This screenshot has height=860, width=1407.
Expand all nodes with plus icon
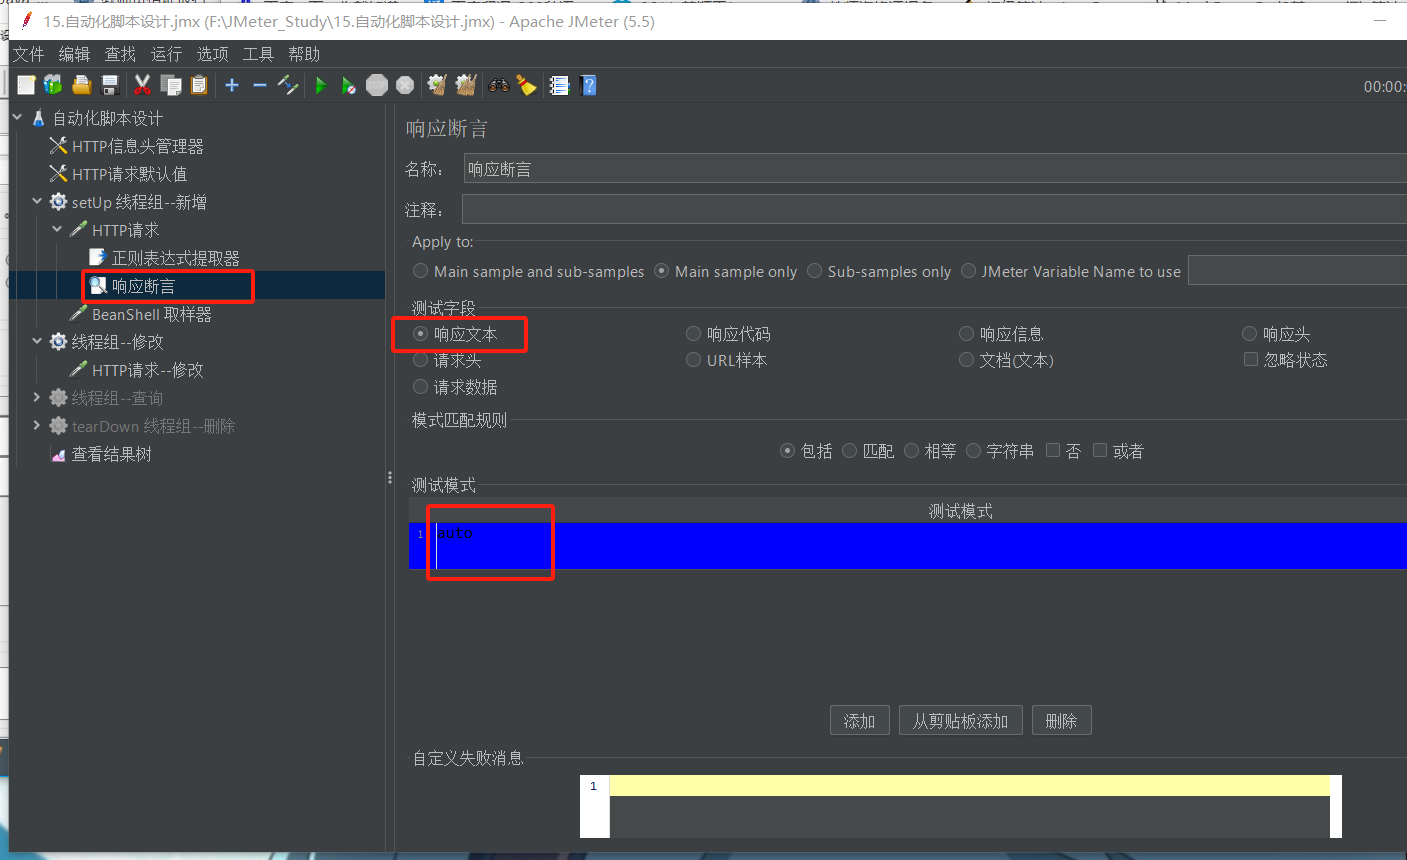[x=232, y=86]
